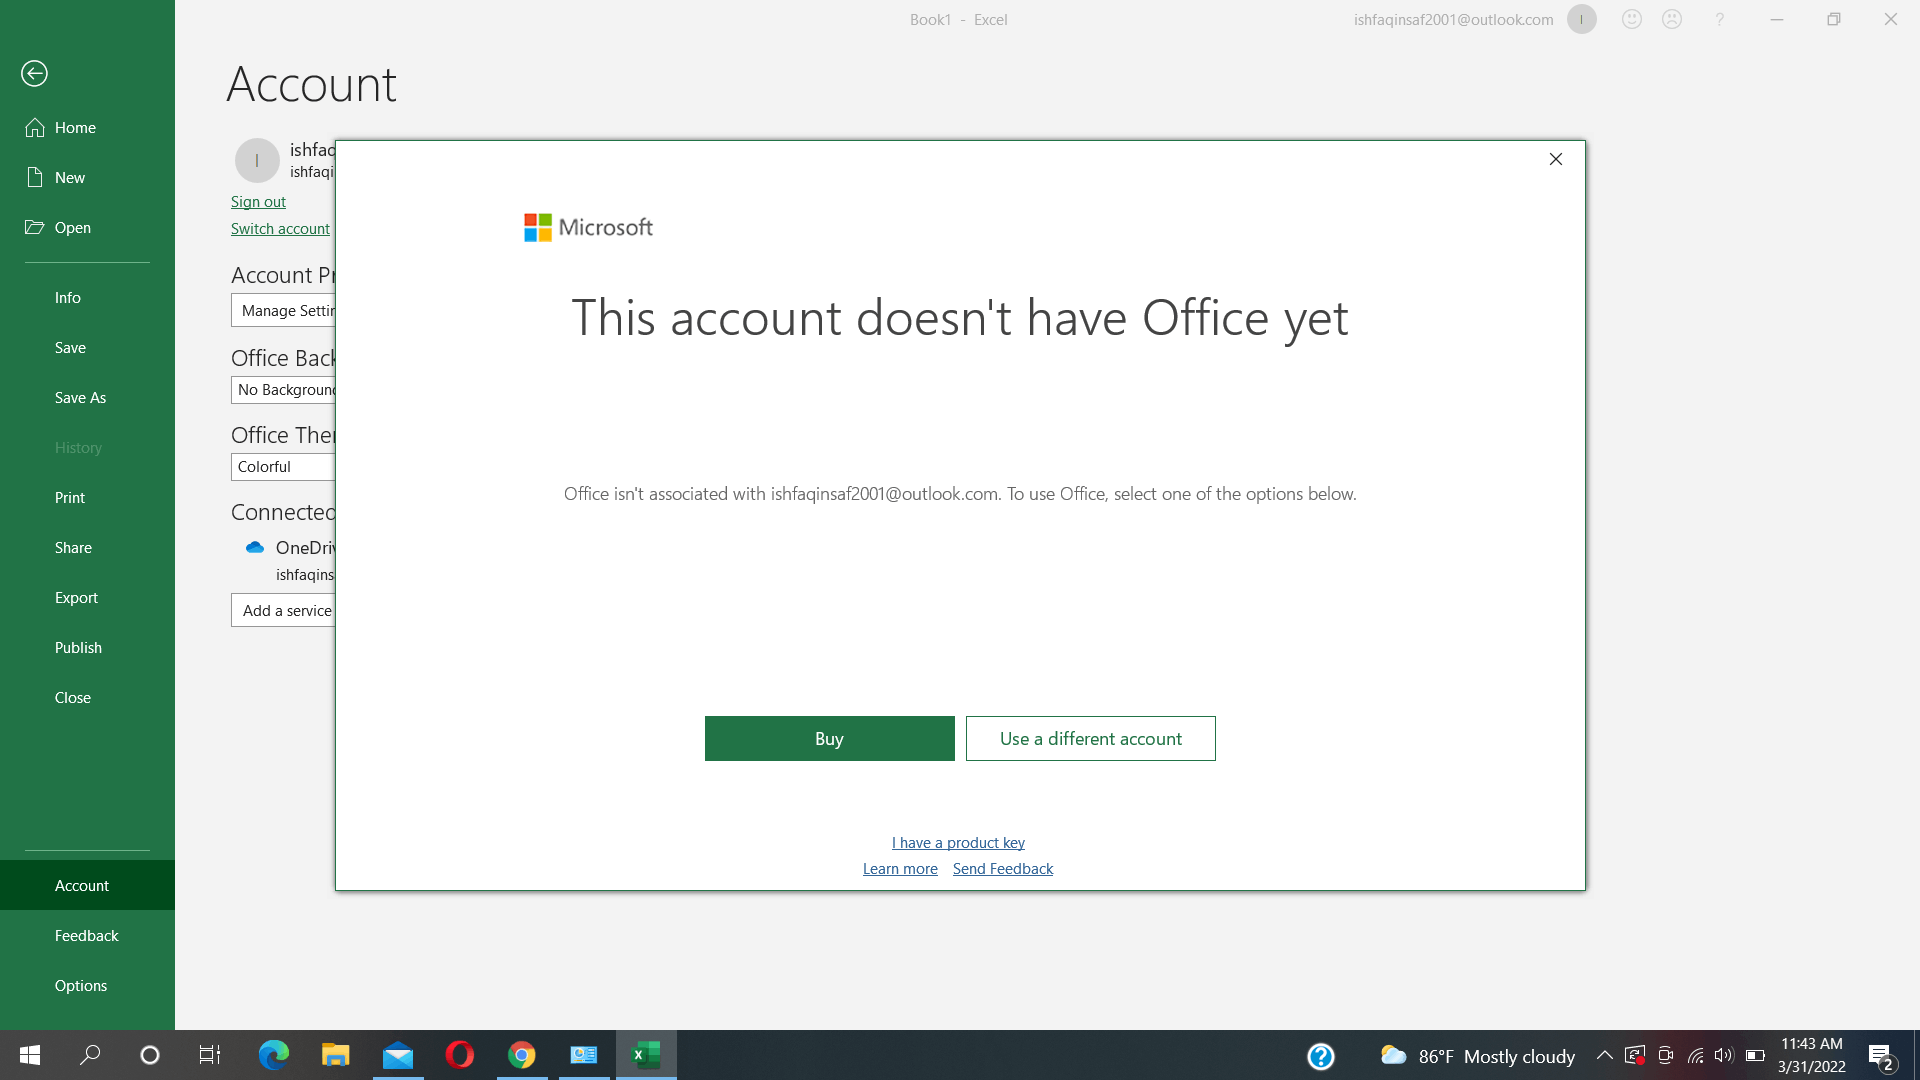1920x1080 pixels.
Task: Click Use a different account button
Action: [x=1090, y=738]
